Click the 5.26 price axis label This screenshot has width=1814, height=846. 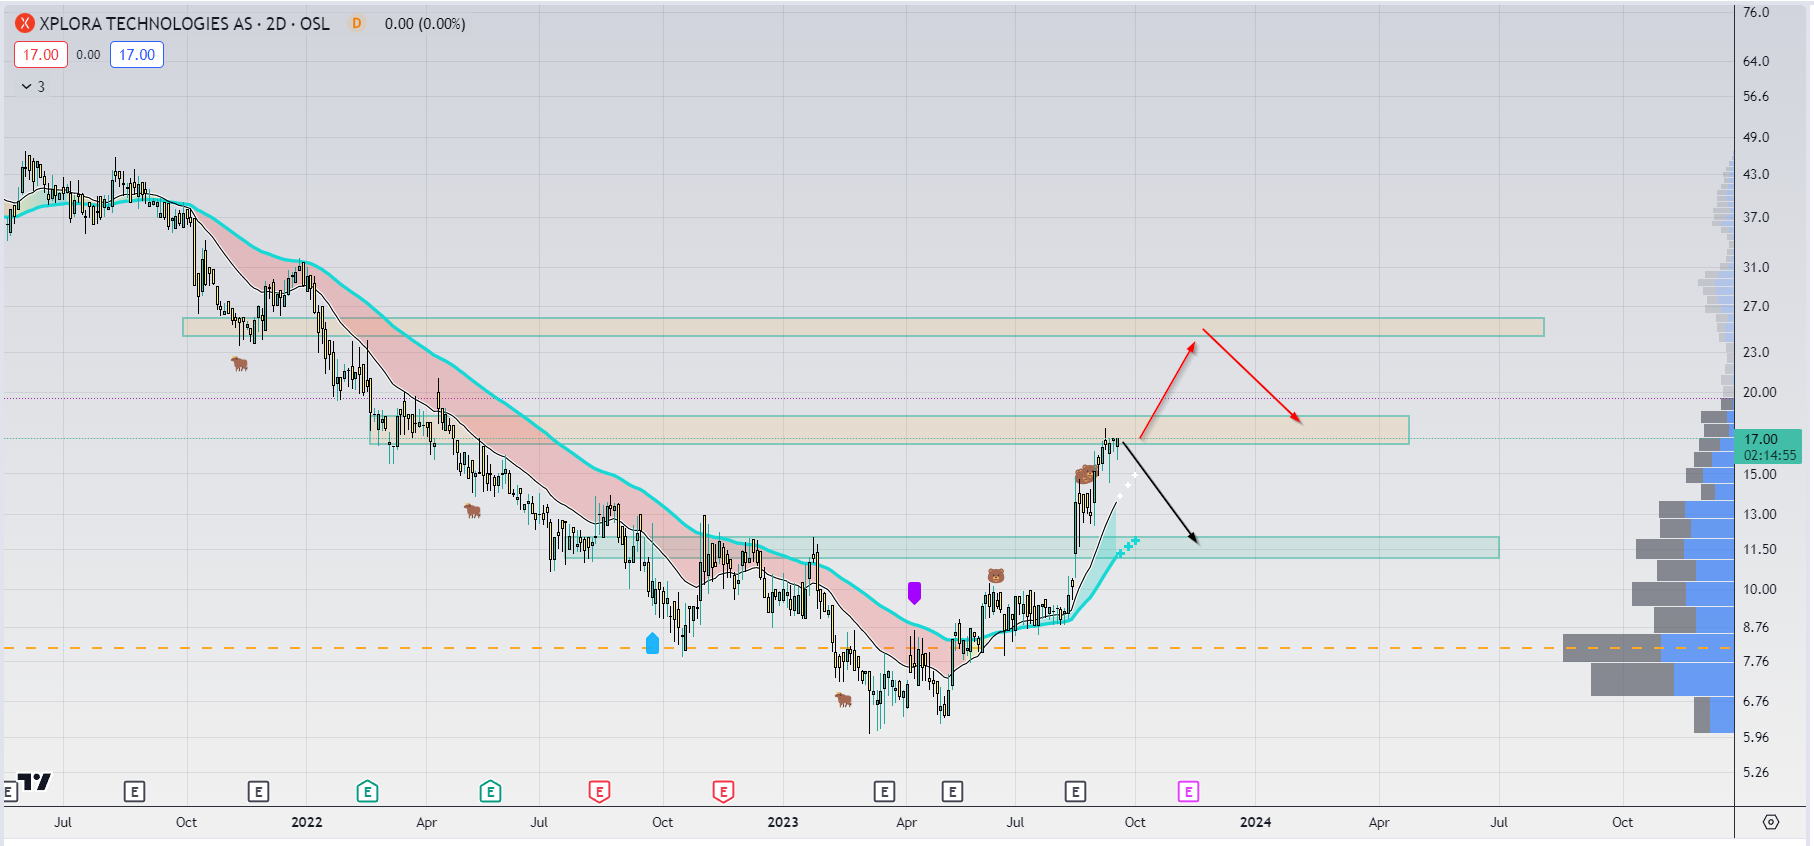pyautogui.click(x=1756, y=772)
